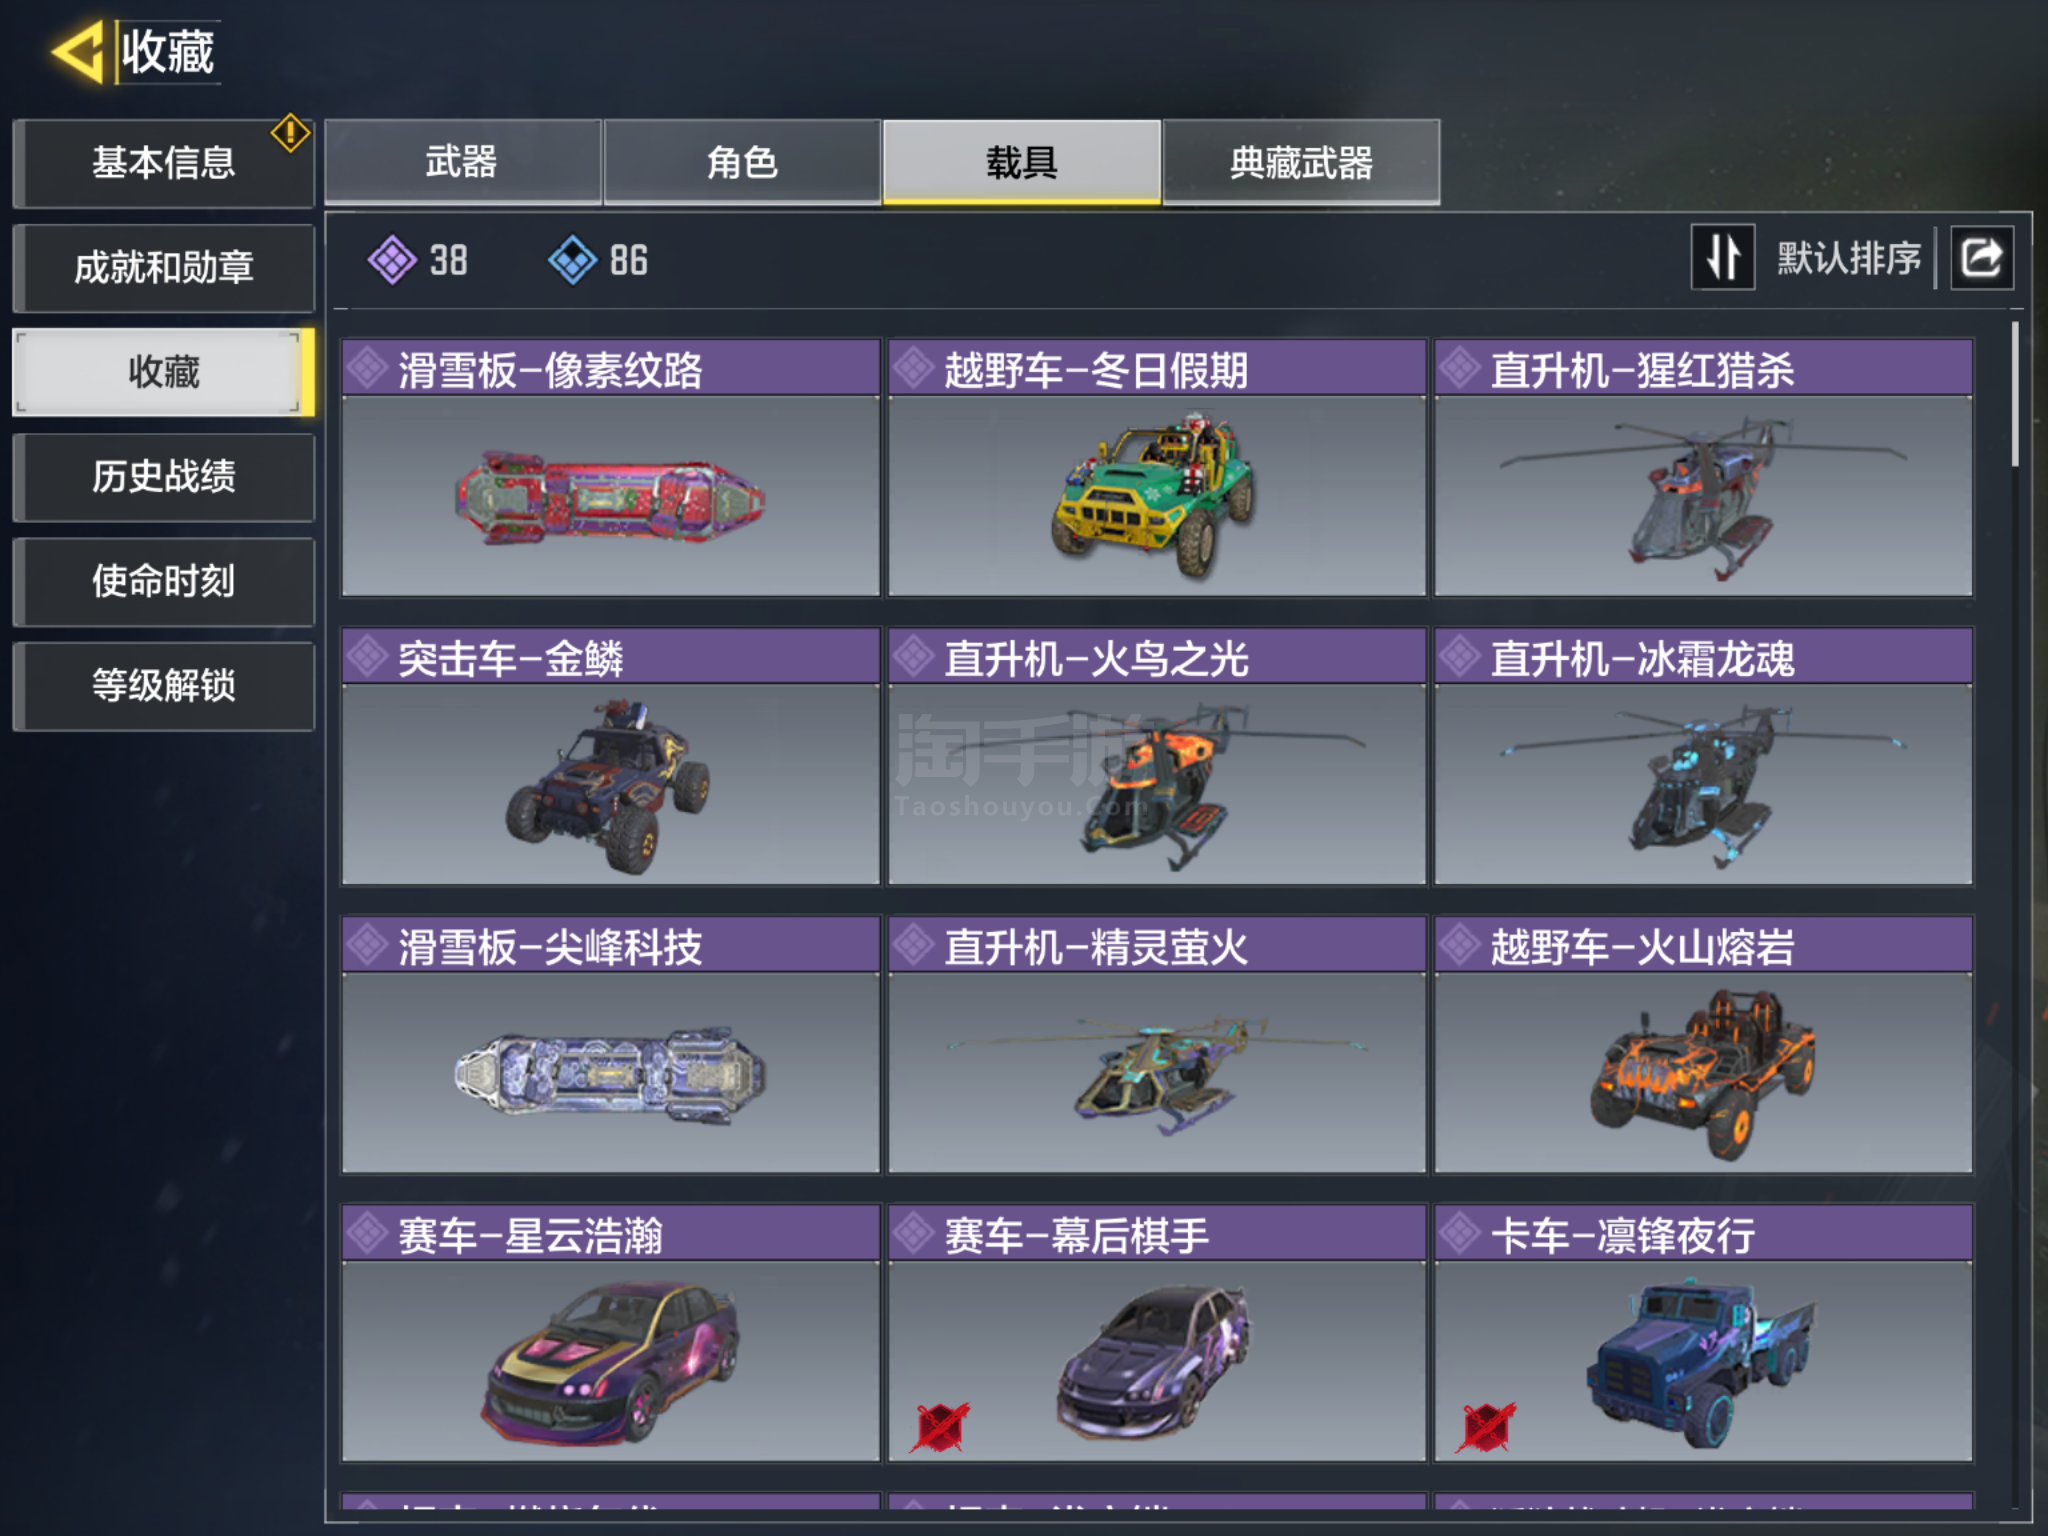Select the 越野车-冬日假期 vehicle card
2048x1536 pixels.
coord(1157,468)
